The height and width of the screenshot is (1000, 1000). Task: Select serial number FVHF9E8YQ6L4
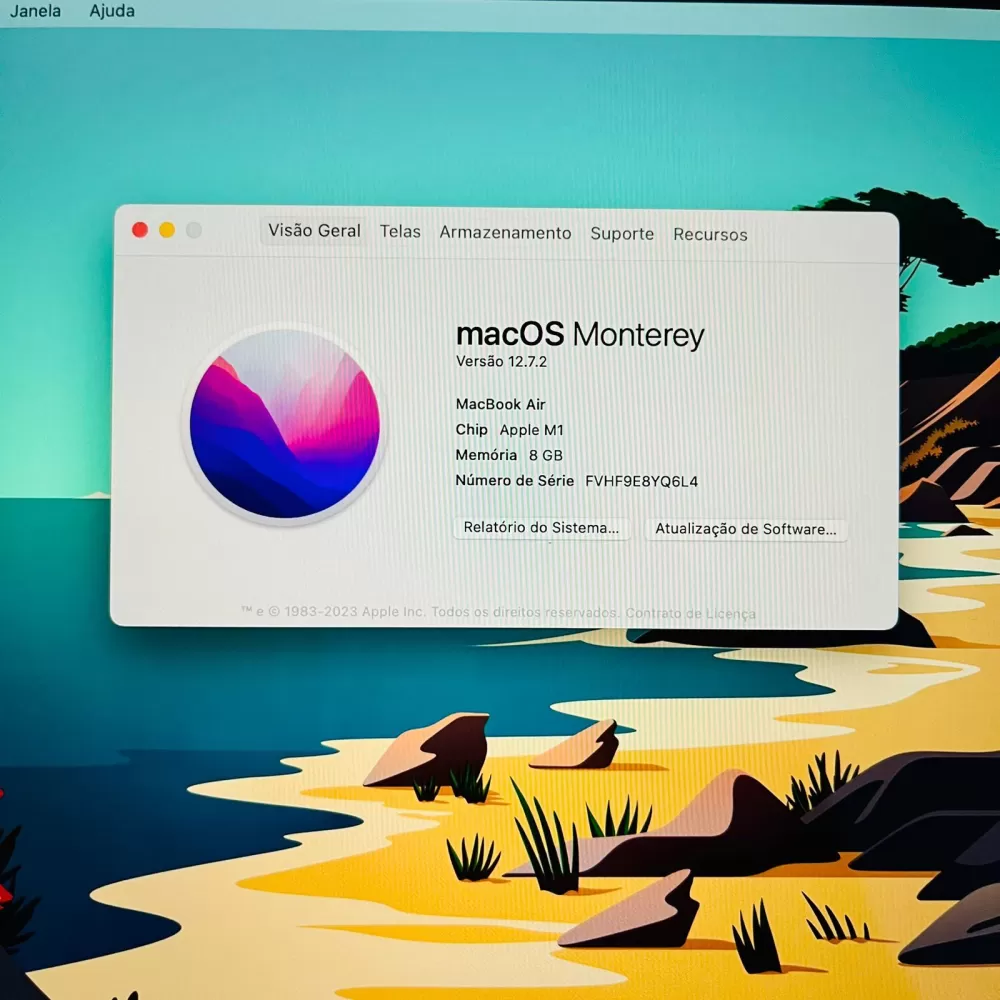coord(641,482)
